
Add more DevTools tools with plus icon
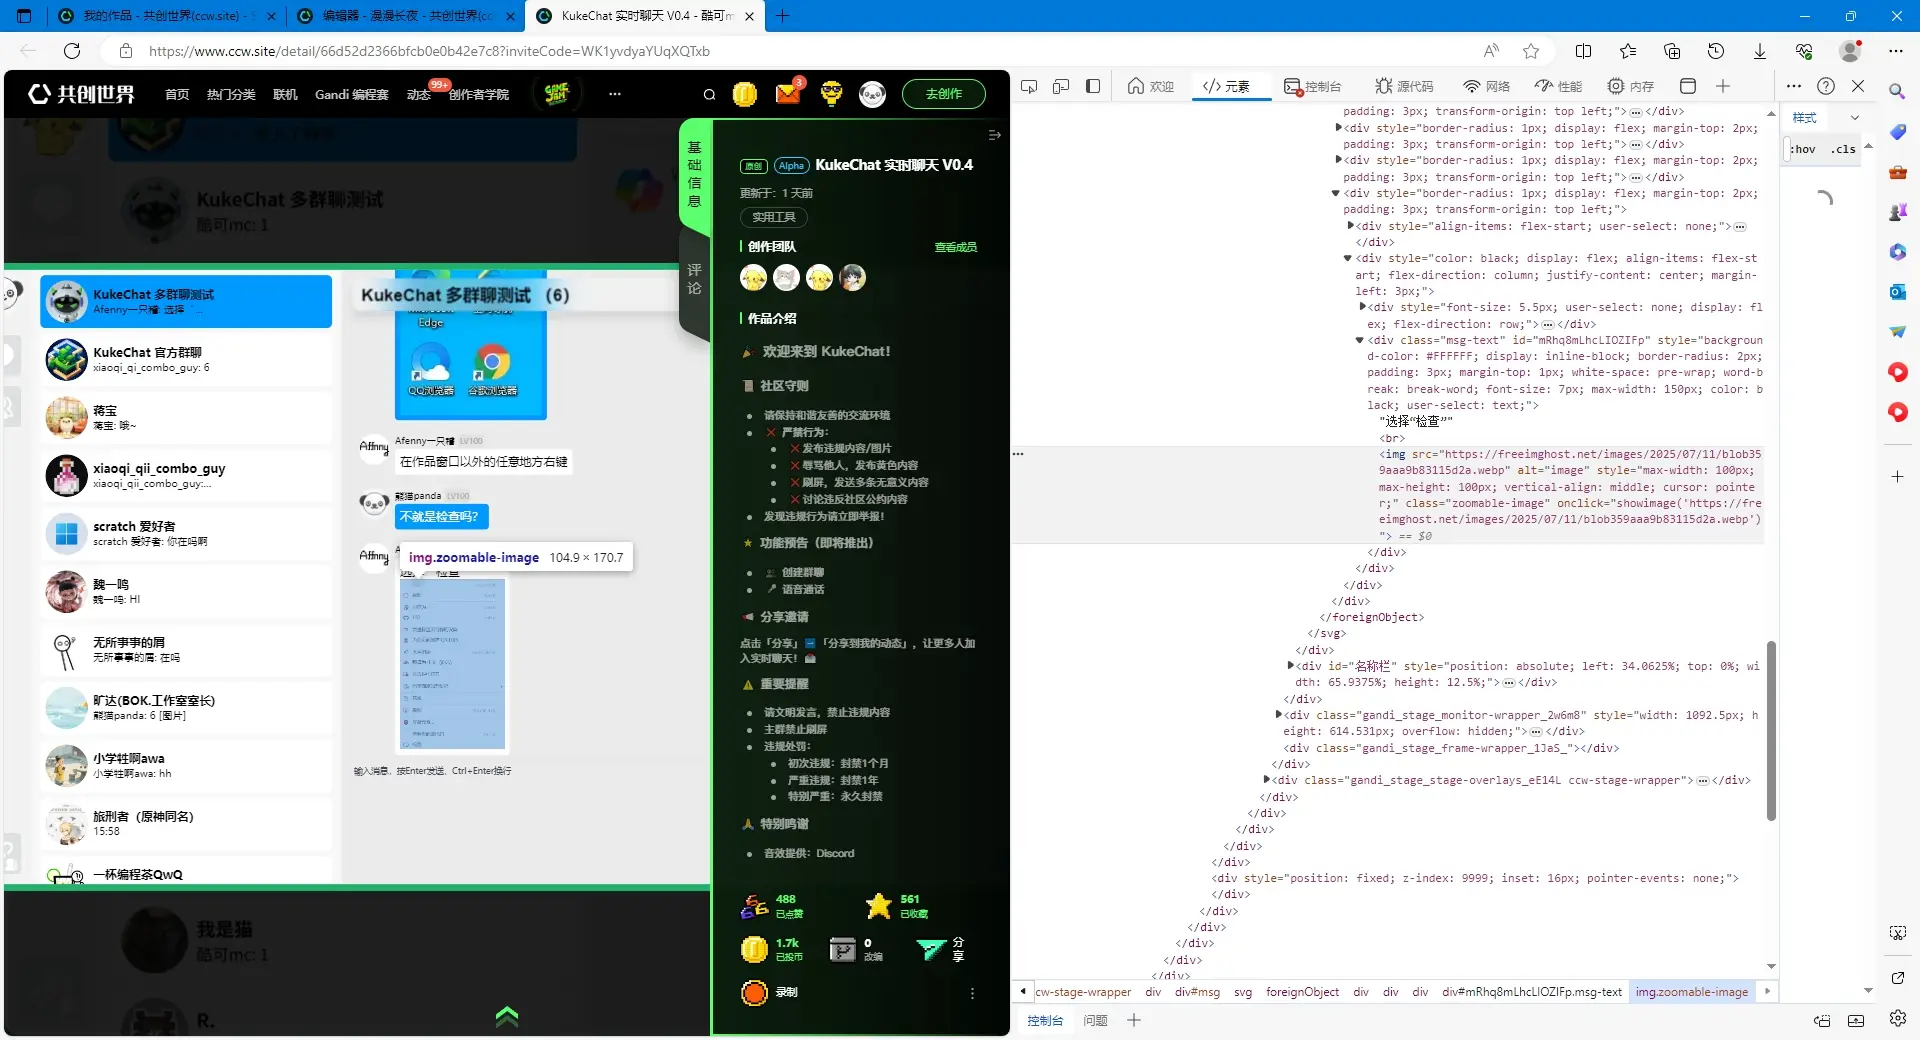[1723, 86]
